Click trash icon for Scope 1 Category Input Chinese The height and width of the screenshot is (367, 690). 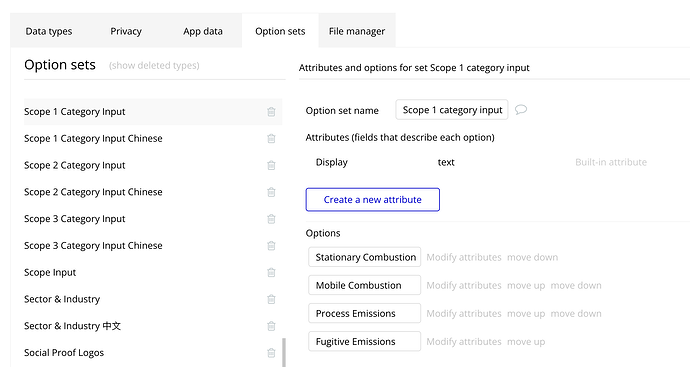(271, 139)
